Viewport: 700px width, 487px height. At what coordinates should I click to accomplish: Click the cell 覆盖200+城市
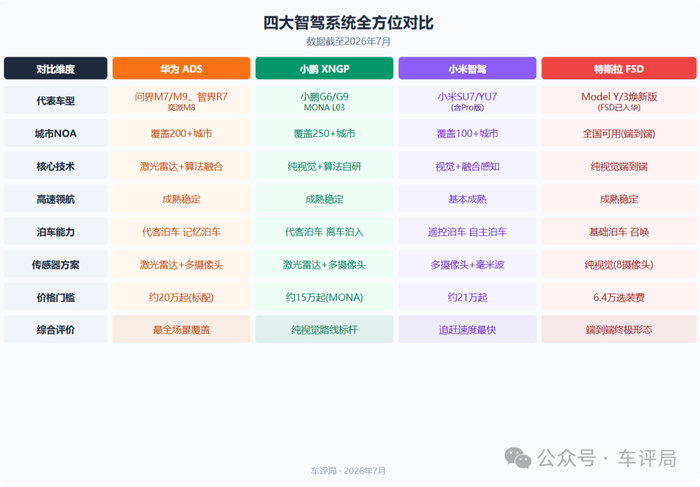point(181,133)
